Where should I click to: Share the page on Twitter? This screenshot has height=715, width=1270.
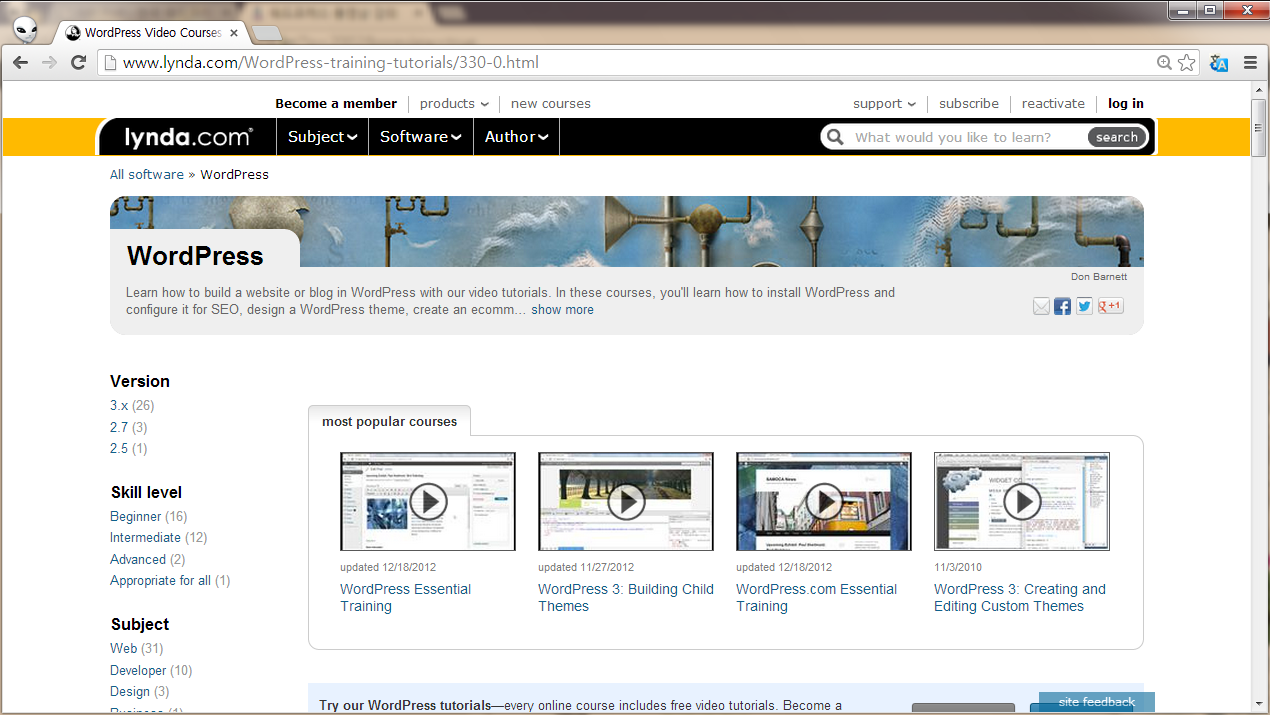coord(1084,306)
